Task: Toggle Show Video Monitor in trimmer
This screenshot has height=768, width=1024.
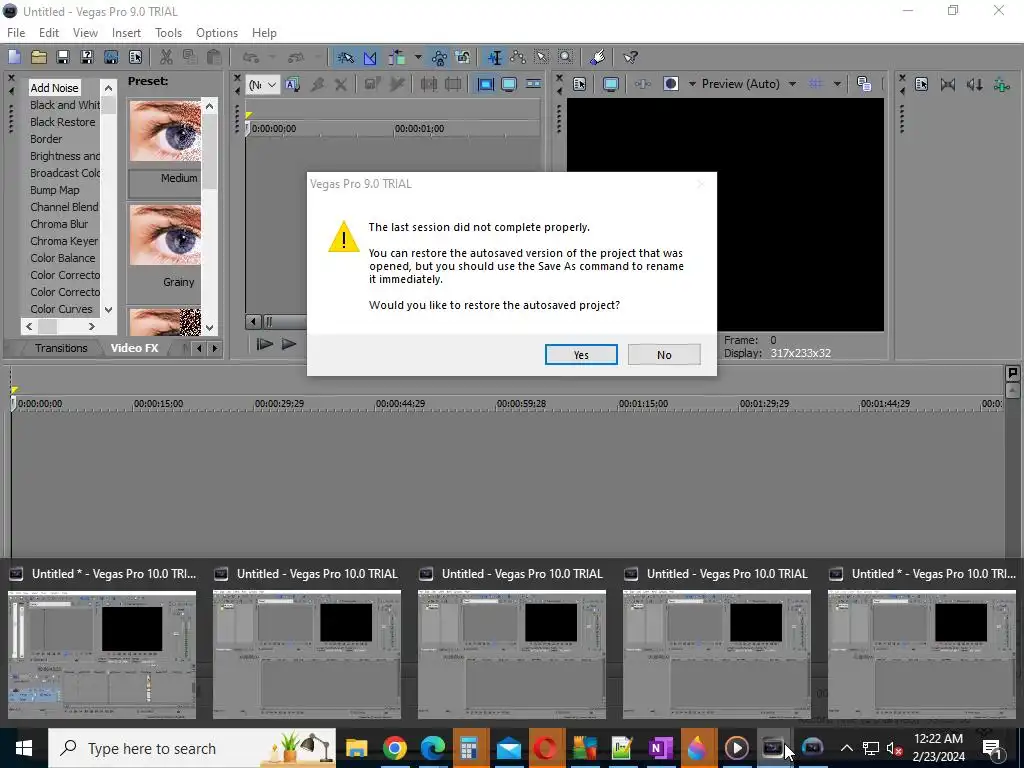Action: coord(485,84)
